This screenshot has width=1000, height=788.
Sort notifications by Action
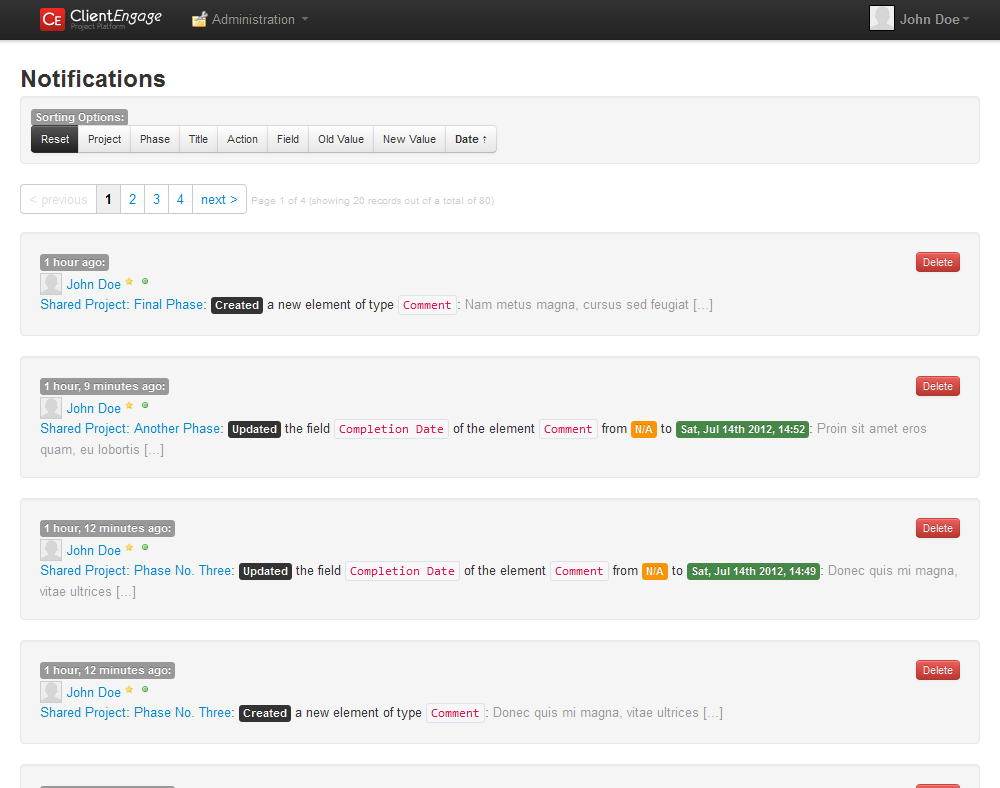coord(242,139)
